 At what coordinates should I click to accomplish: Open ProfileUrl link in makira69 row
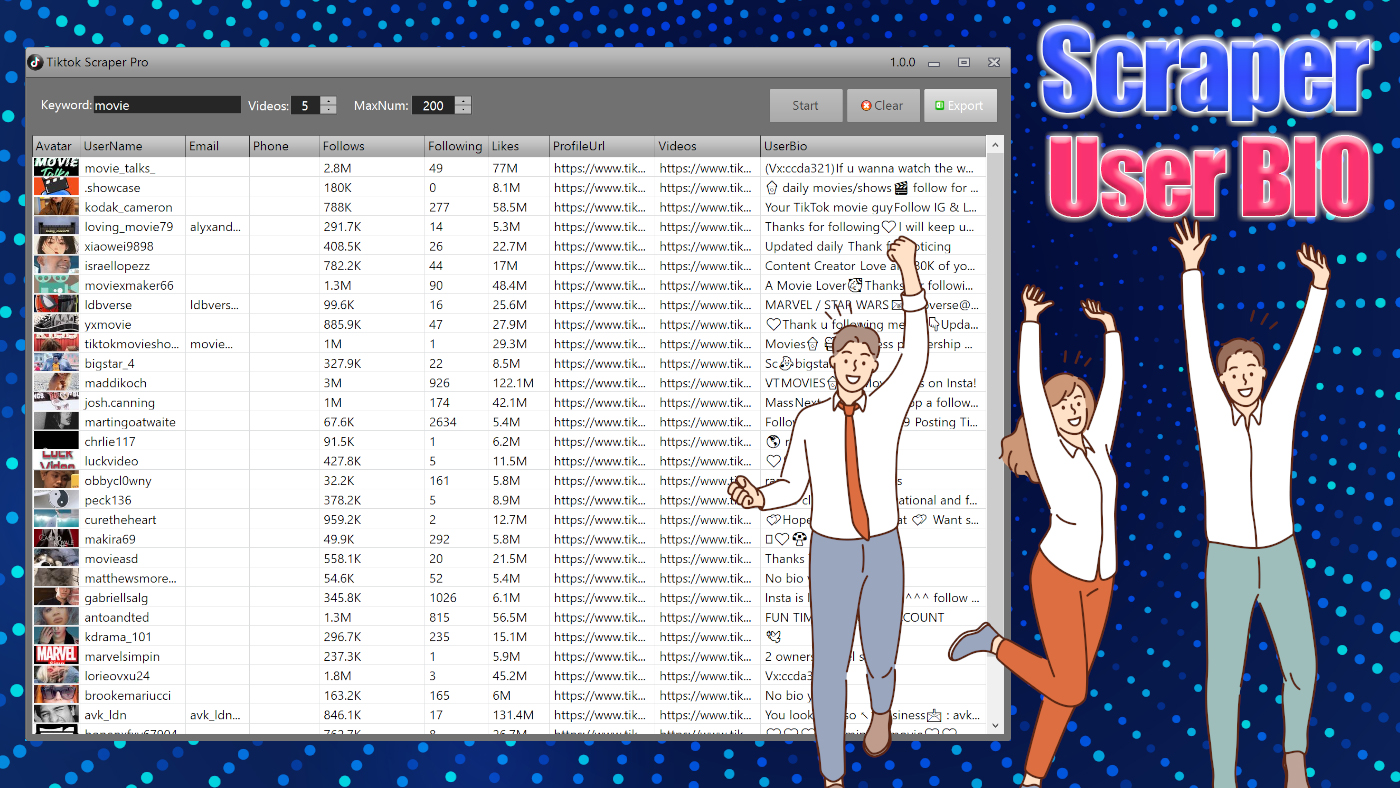pos(600,539)
